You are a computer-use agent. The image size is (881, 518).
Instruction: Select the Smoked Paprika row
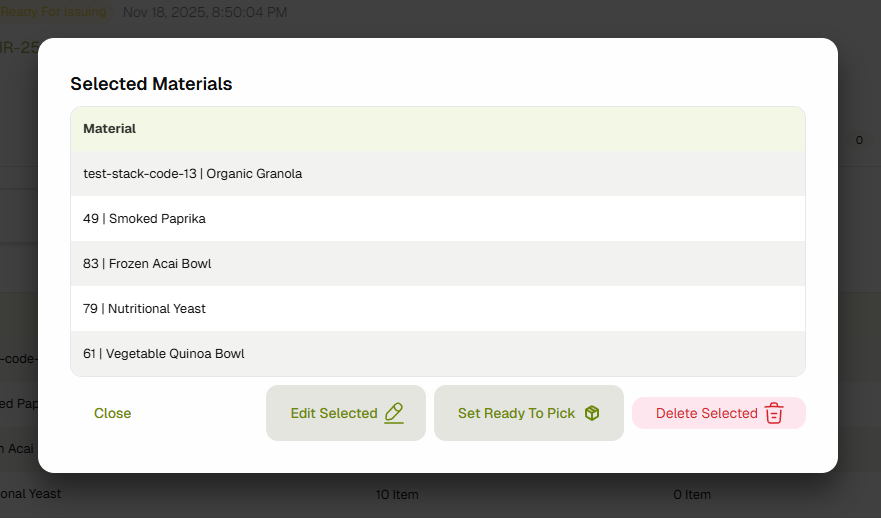click(145, 219)
